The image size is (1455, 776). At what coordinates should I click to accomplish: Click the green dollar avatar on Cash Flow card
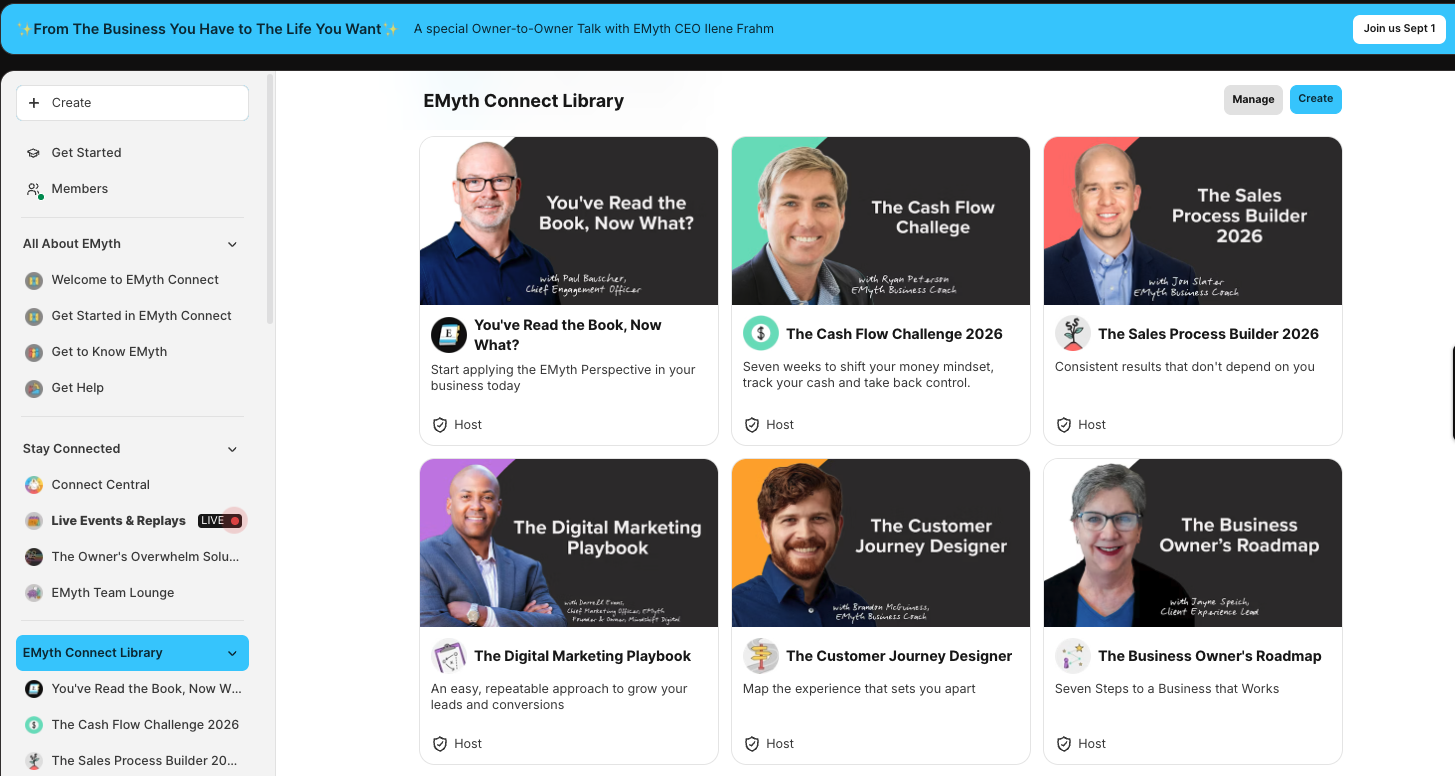coord(761,334)
